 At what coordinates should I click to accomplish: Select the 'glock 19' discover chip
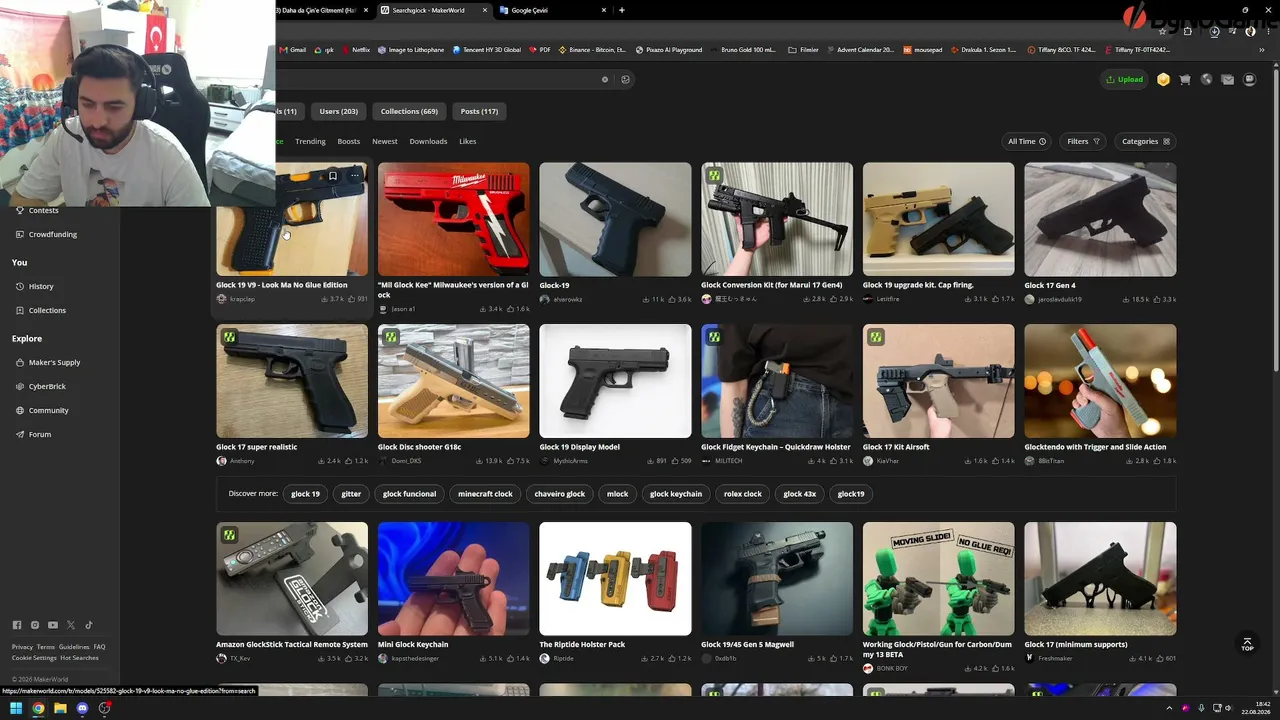pos(305,494)
